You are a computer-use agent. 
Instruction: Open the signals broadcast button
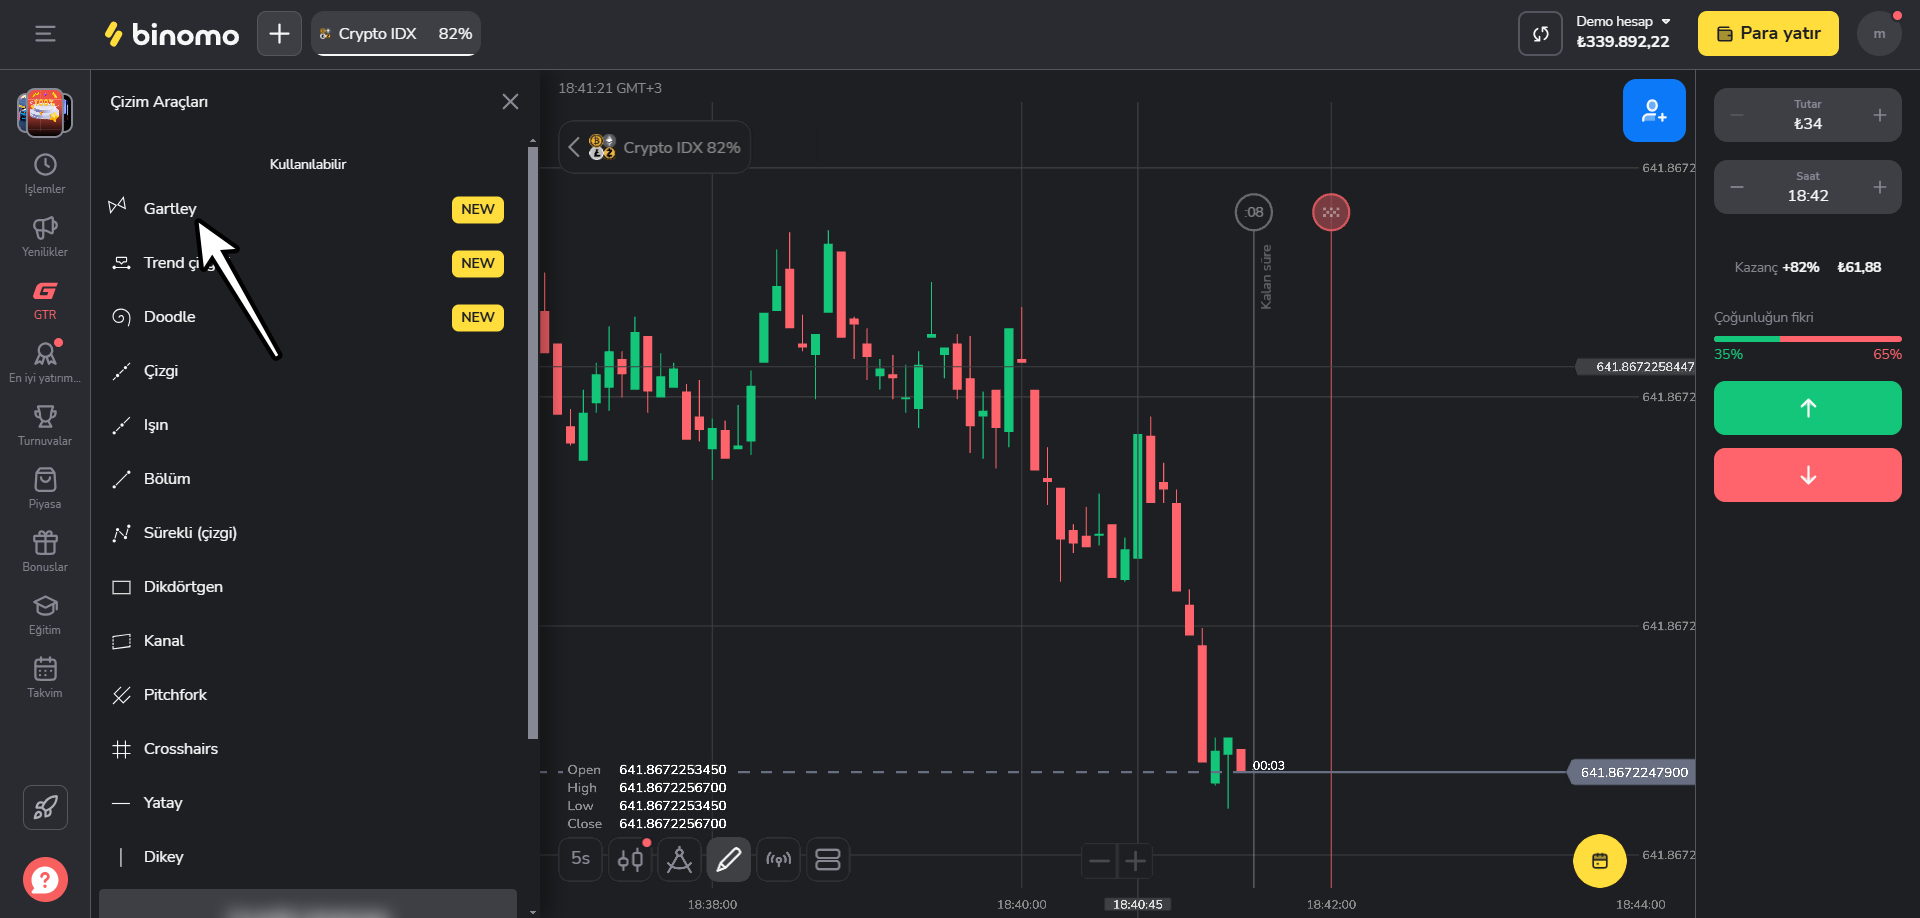click(778, 859)
